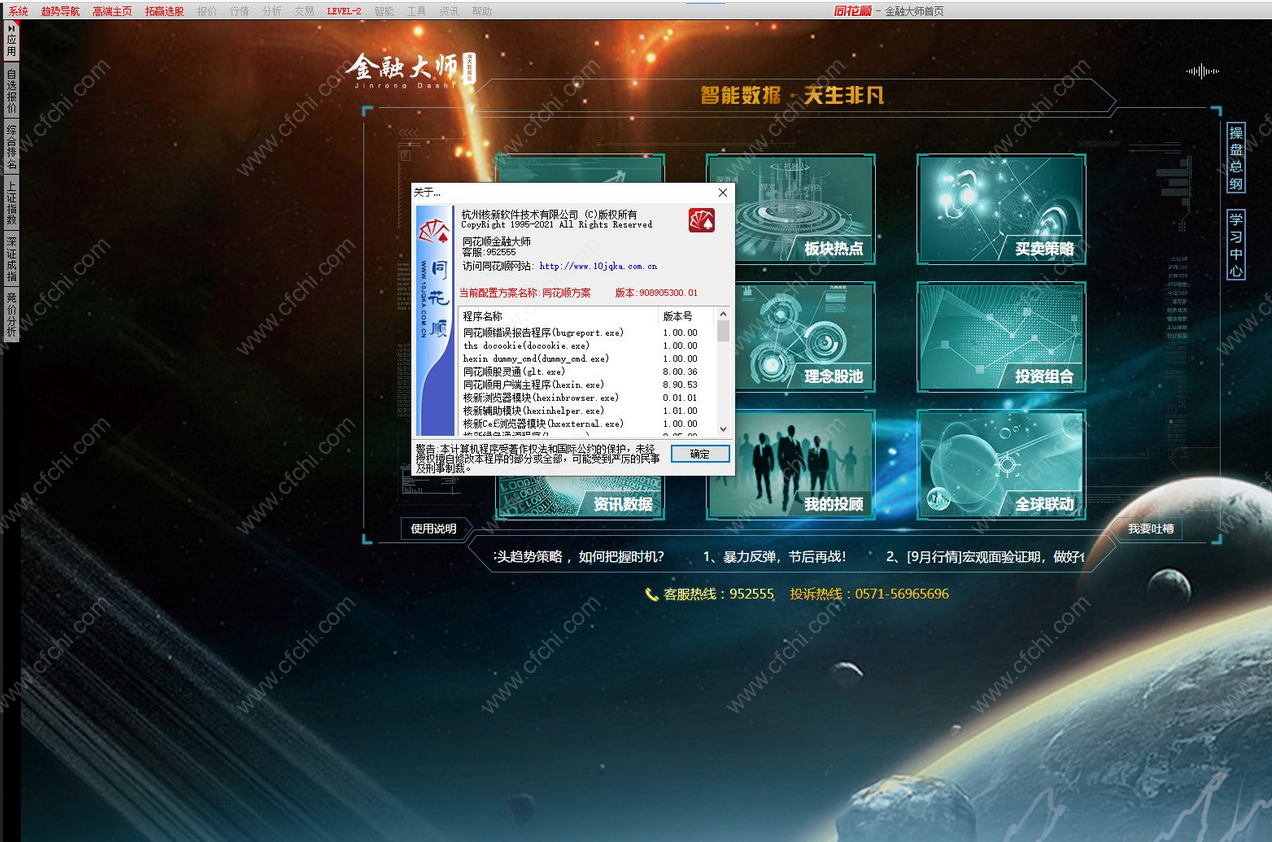Select the 应用 sidebar tab
The height and width of the screenshot is (842, 1272).
tap(12, 41)
